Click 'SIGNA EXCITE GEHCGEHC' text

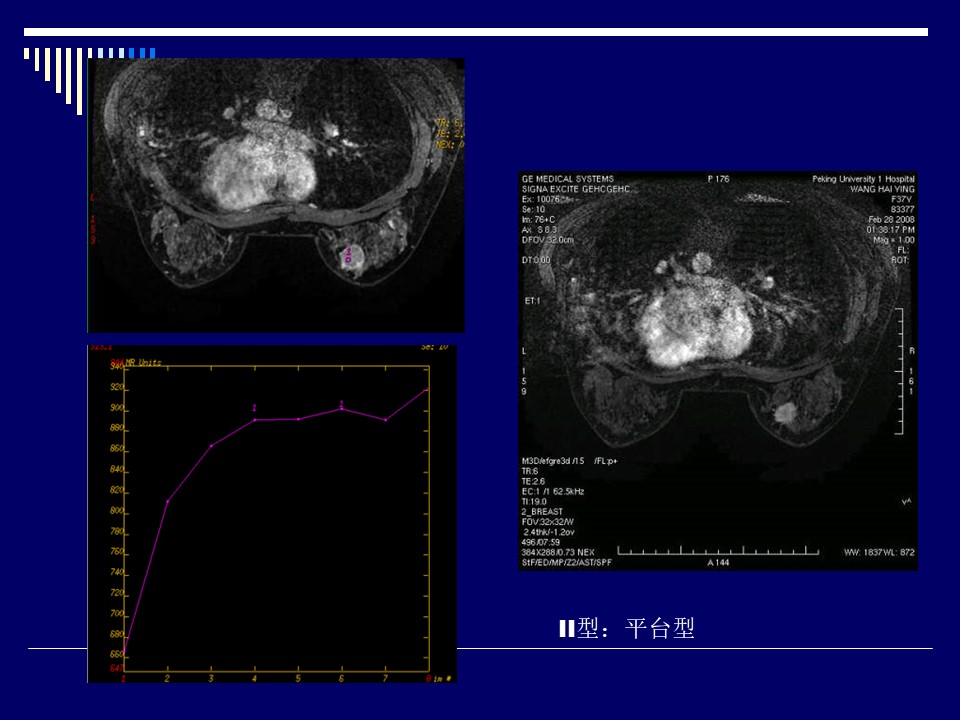coord(576,189)
